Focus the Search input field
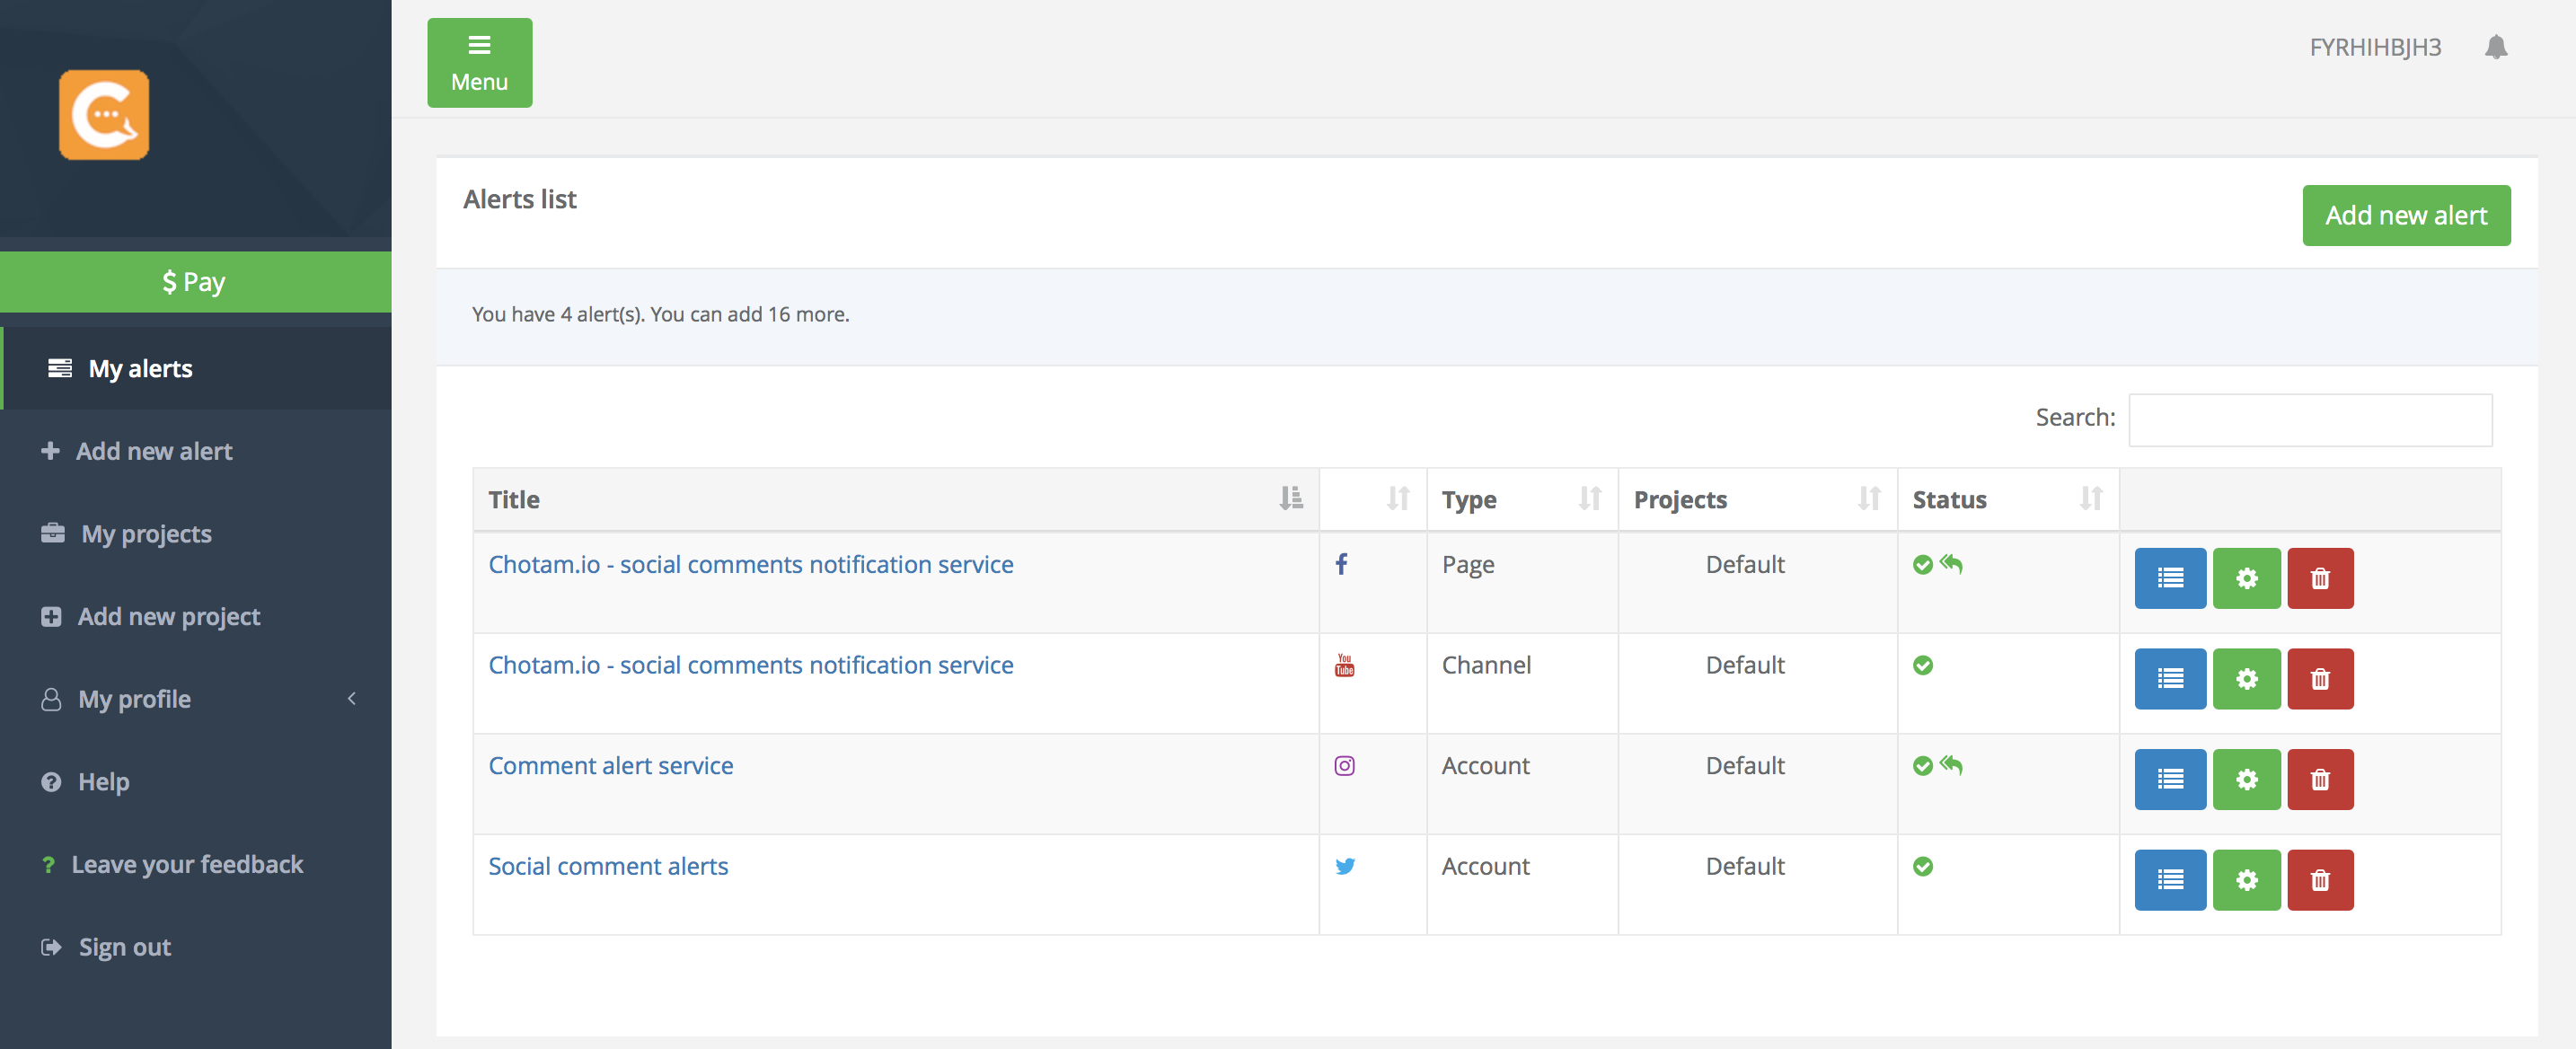Viewport: 2576px width, 1049px height. pyautogui.click(x=2309, y=419)
